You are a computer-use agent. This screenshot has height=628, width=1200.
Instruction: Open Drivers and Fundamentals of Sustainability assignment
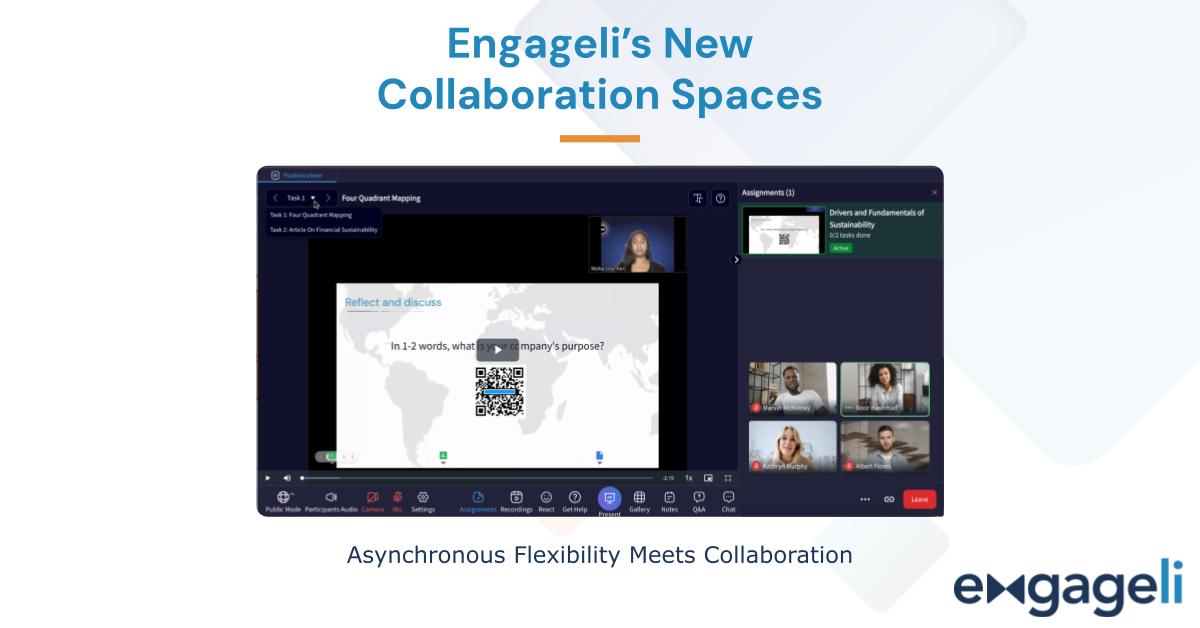841,231
